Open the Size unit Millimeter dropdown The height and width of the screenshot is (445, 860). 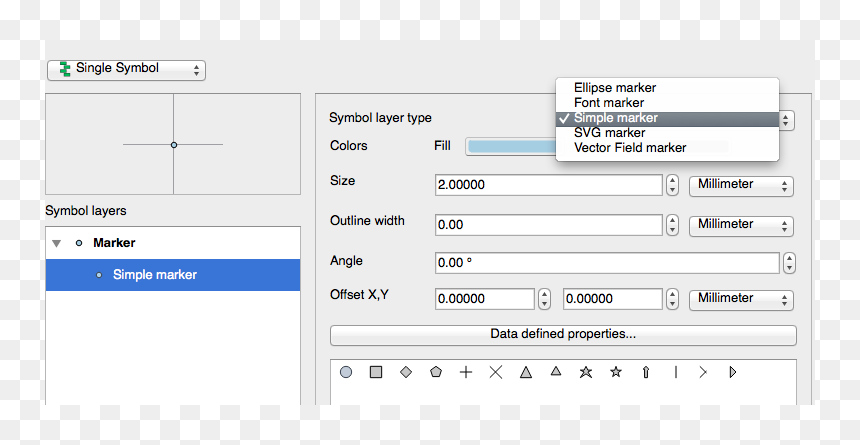(741, 185)
